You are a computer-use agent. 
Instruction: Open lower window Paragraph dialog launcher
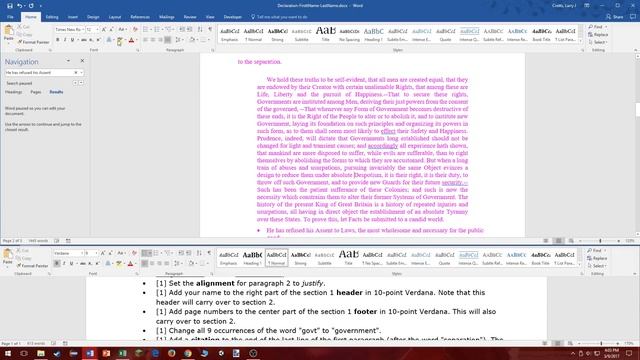(x=212, y=274)
